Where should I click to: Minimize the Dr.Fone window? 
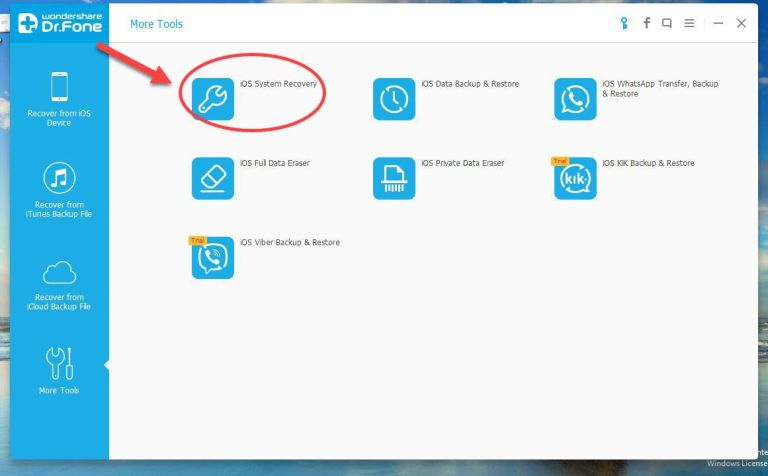pos(718,23)
